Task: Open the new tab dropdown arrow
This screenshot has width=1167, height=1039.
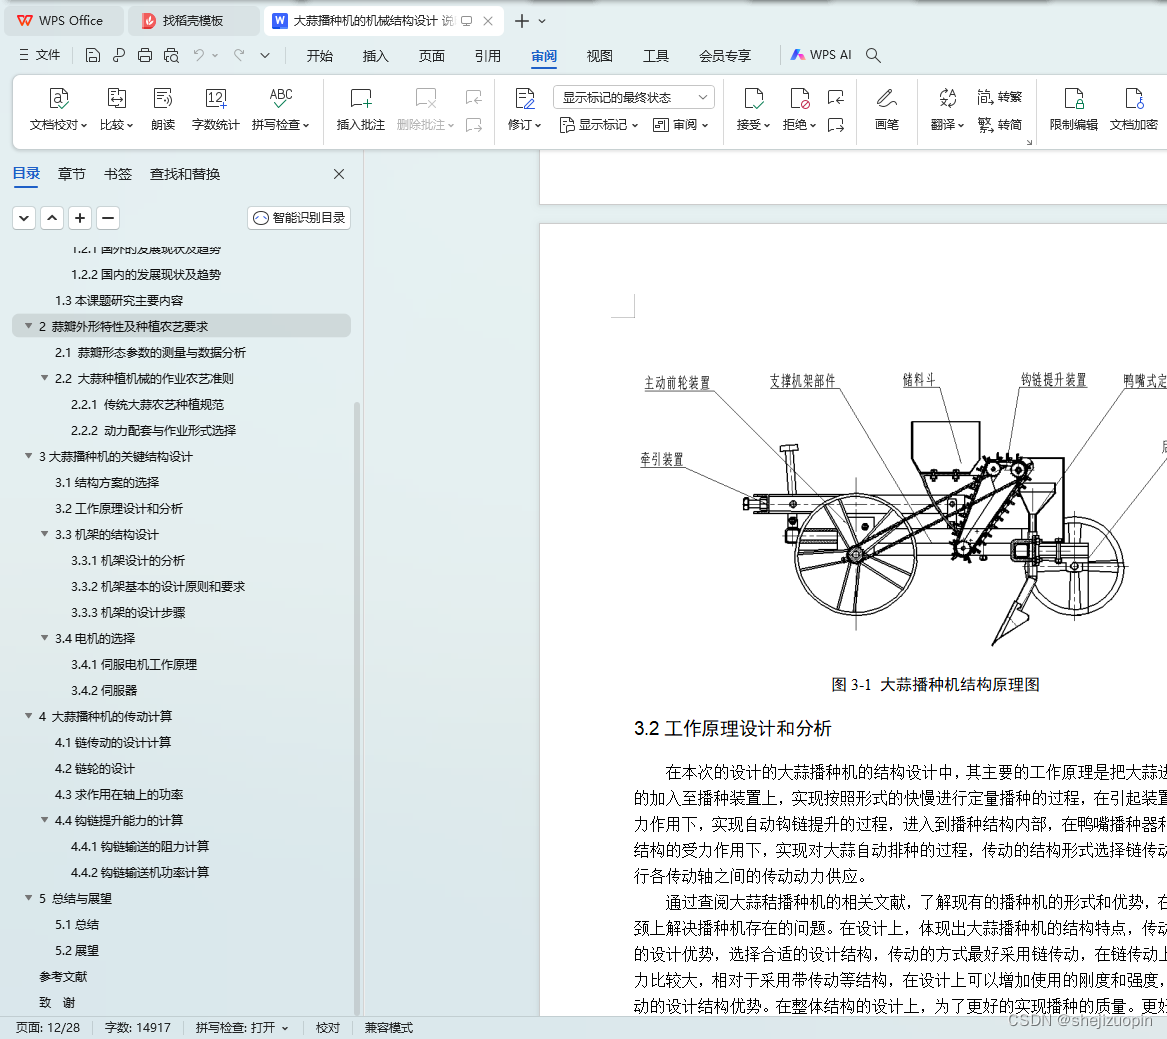Action: [x=542, y=21]
